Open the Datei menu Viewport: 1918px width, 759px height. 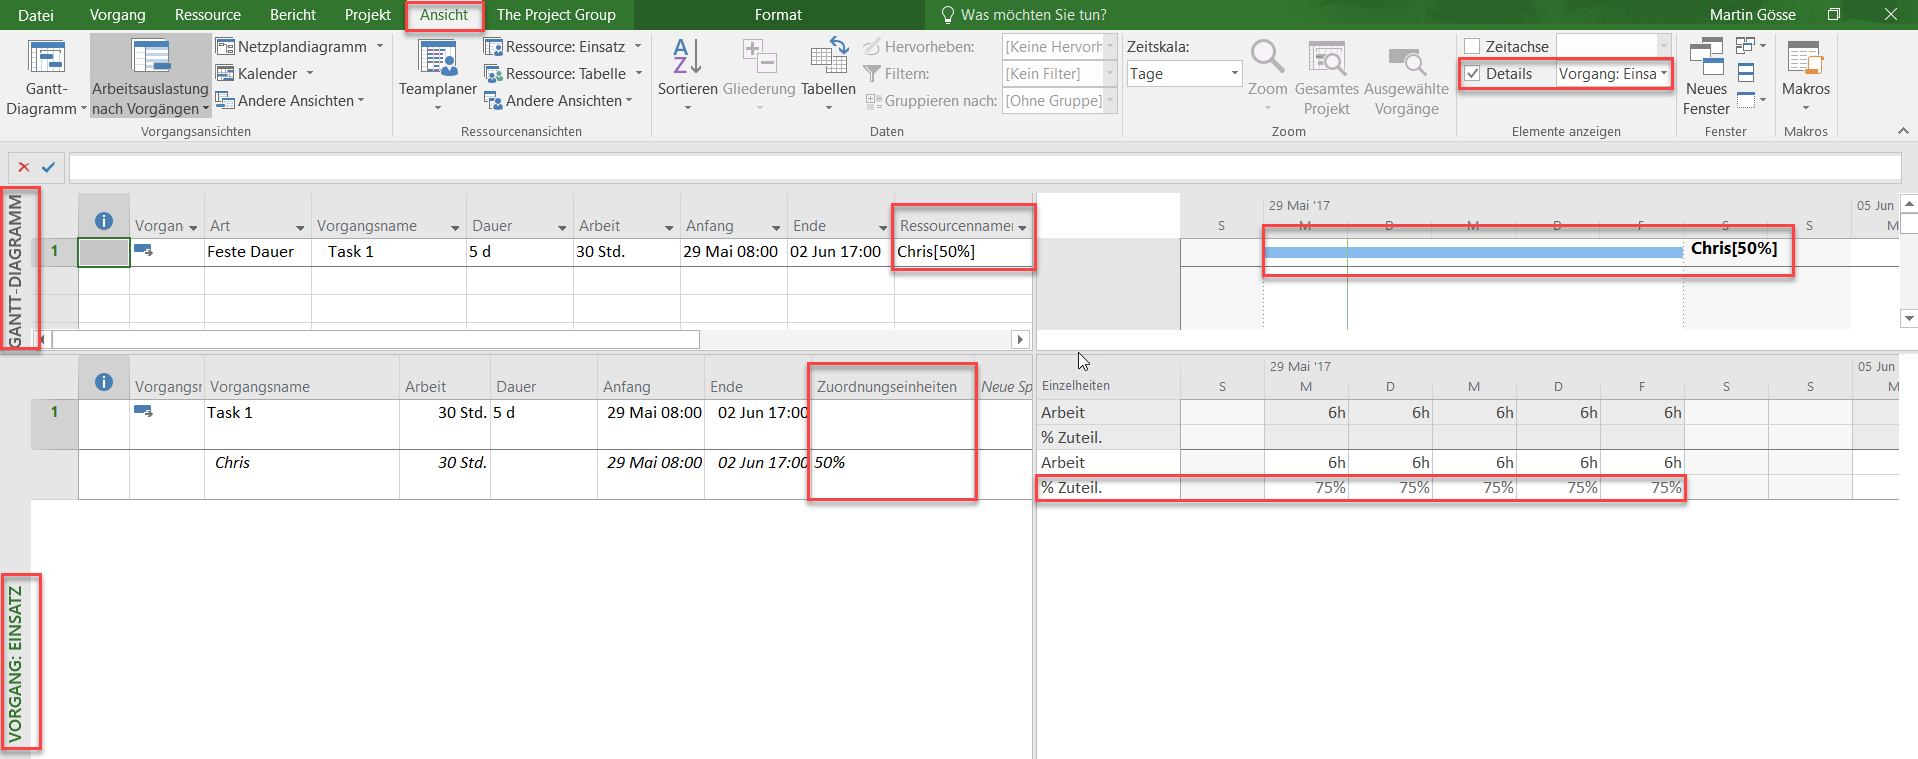tap(36, 15)
